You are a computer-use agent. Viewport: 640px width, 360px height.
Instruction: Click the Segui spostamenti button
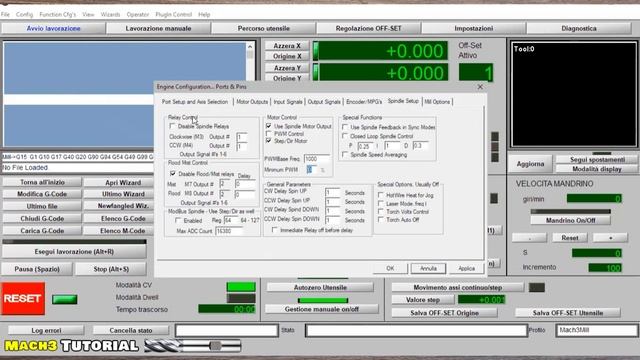tap(597, 160)
